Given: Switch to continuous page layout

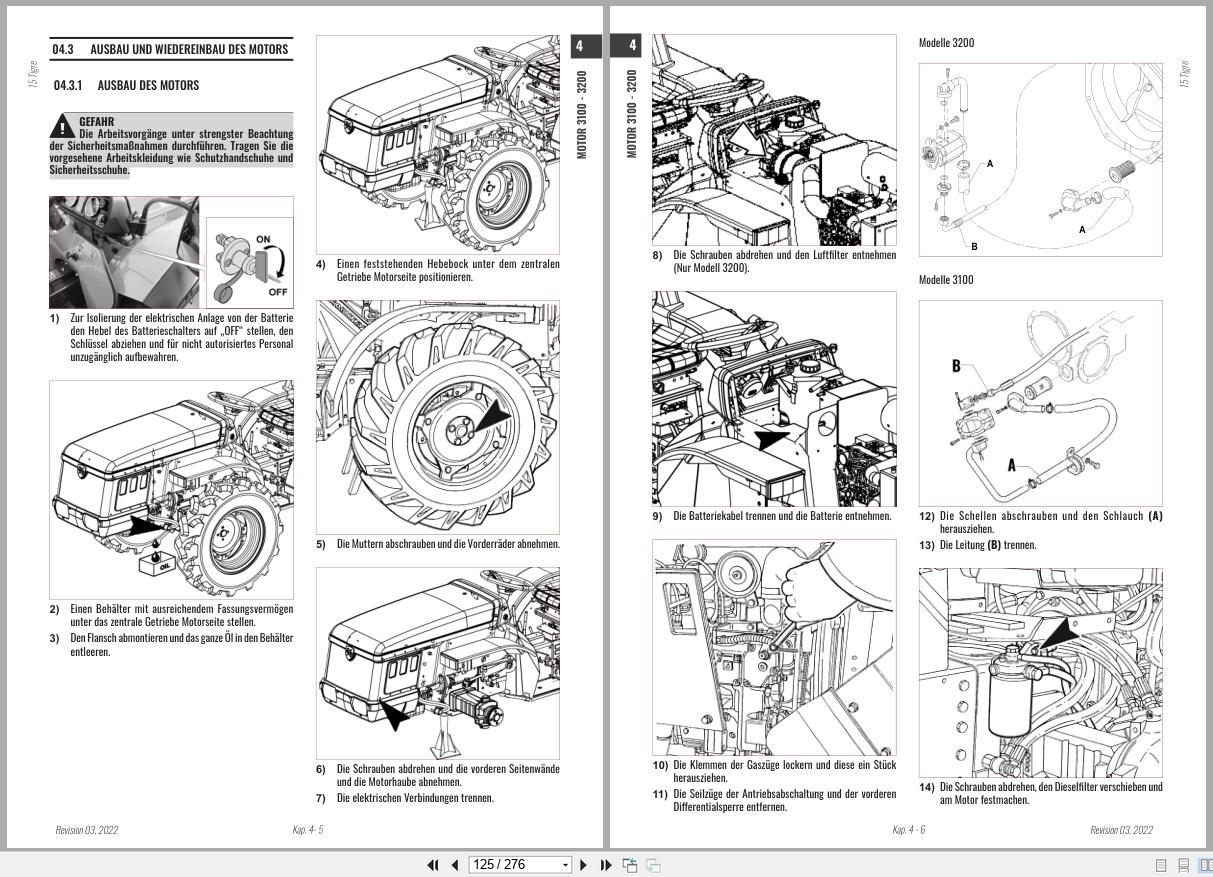Looking at the screenshot, I should pos(1183,866).
